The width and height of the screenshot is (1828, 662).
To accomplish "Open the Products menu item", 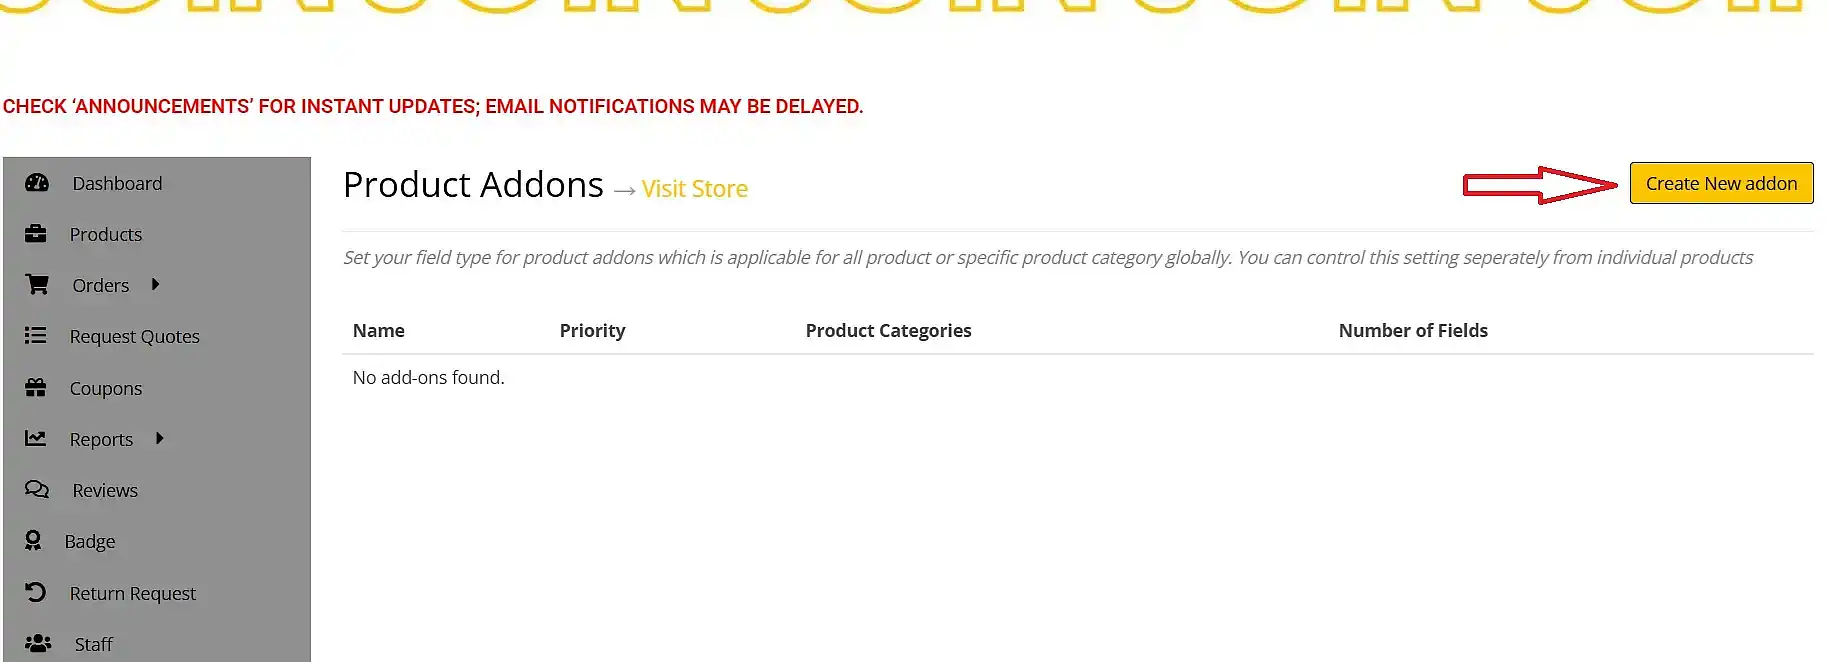I will (106, 235).
